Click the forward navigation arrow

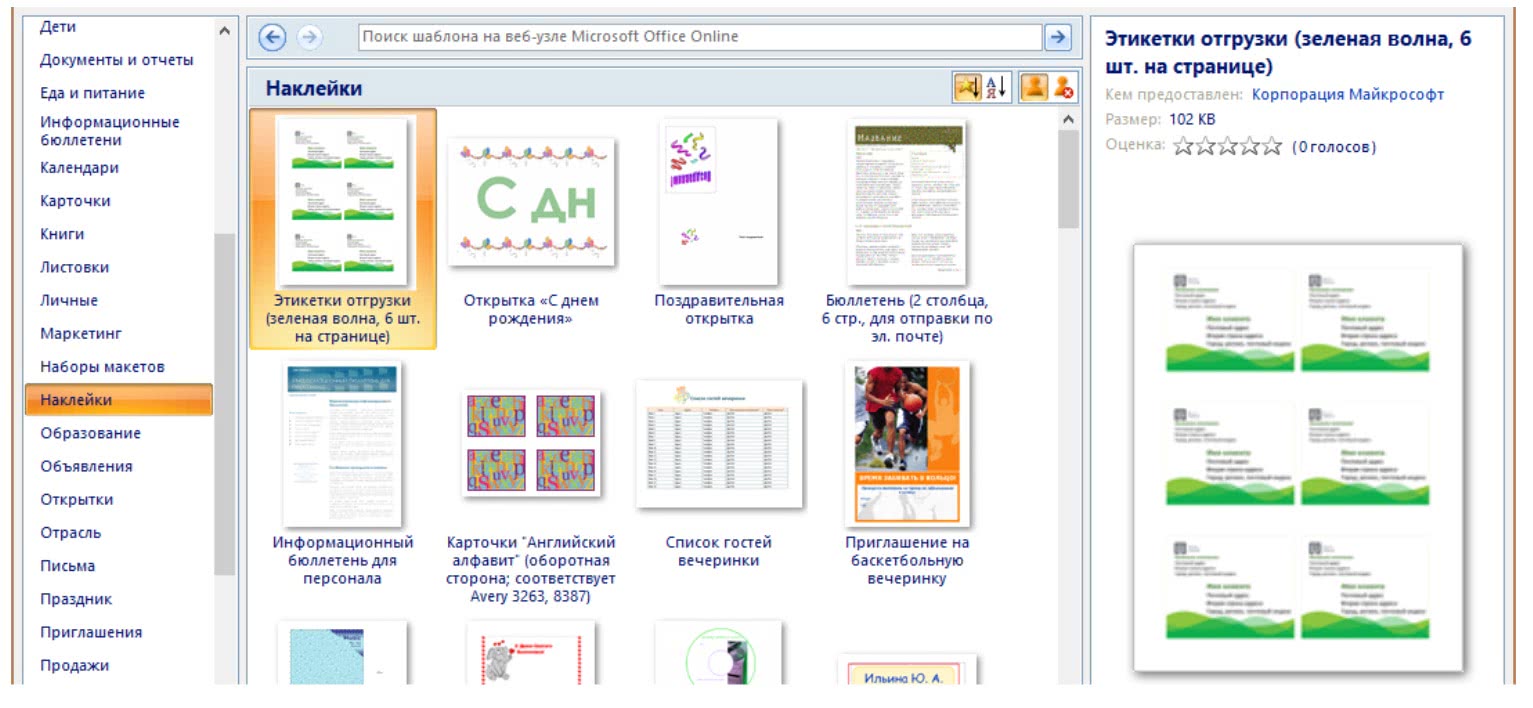click(x=310, y=37)
